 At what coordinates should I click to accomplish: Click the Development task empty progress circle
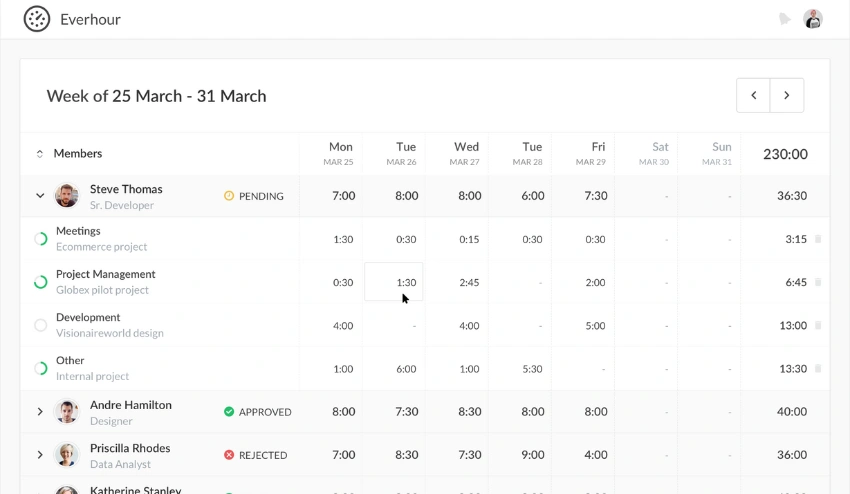pyautogui.click(x=41, y=325)
